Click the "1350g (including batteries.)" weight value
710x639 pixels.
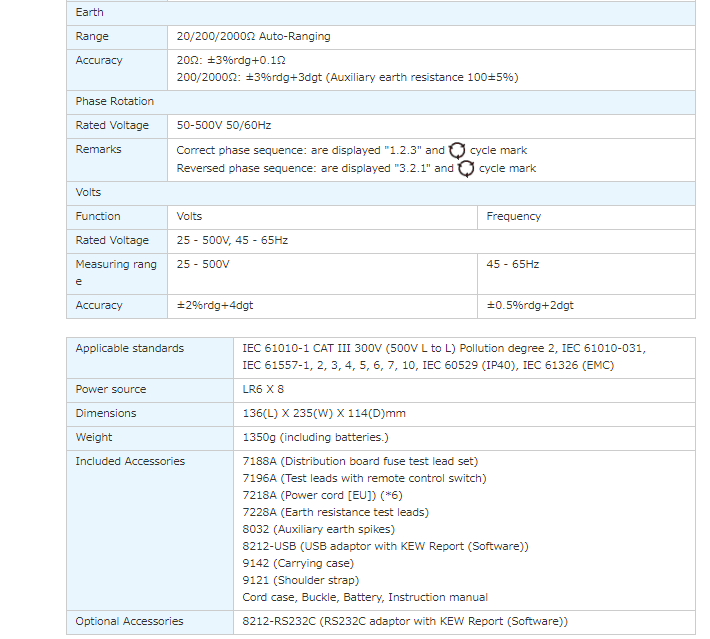315,437
